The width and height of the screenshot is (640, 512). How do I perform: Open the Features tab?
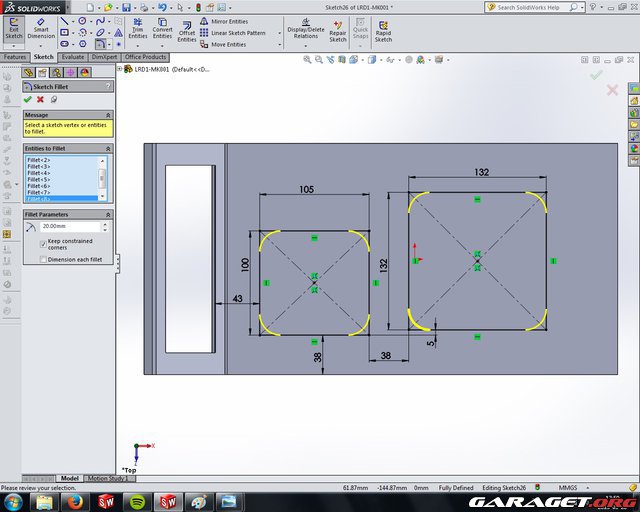click(15, 57)
